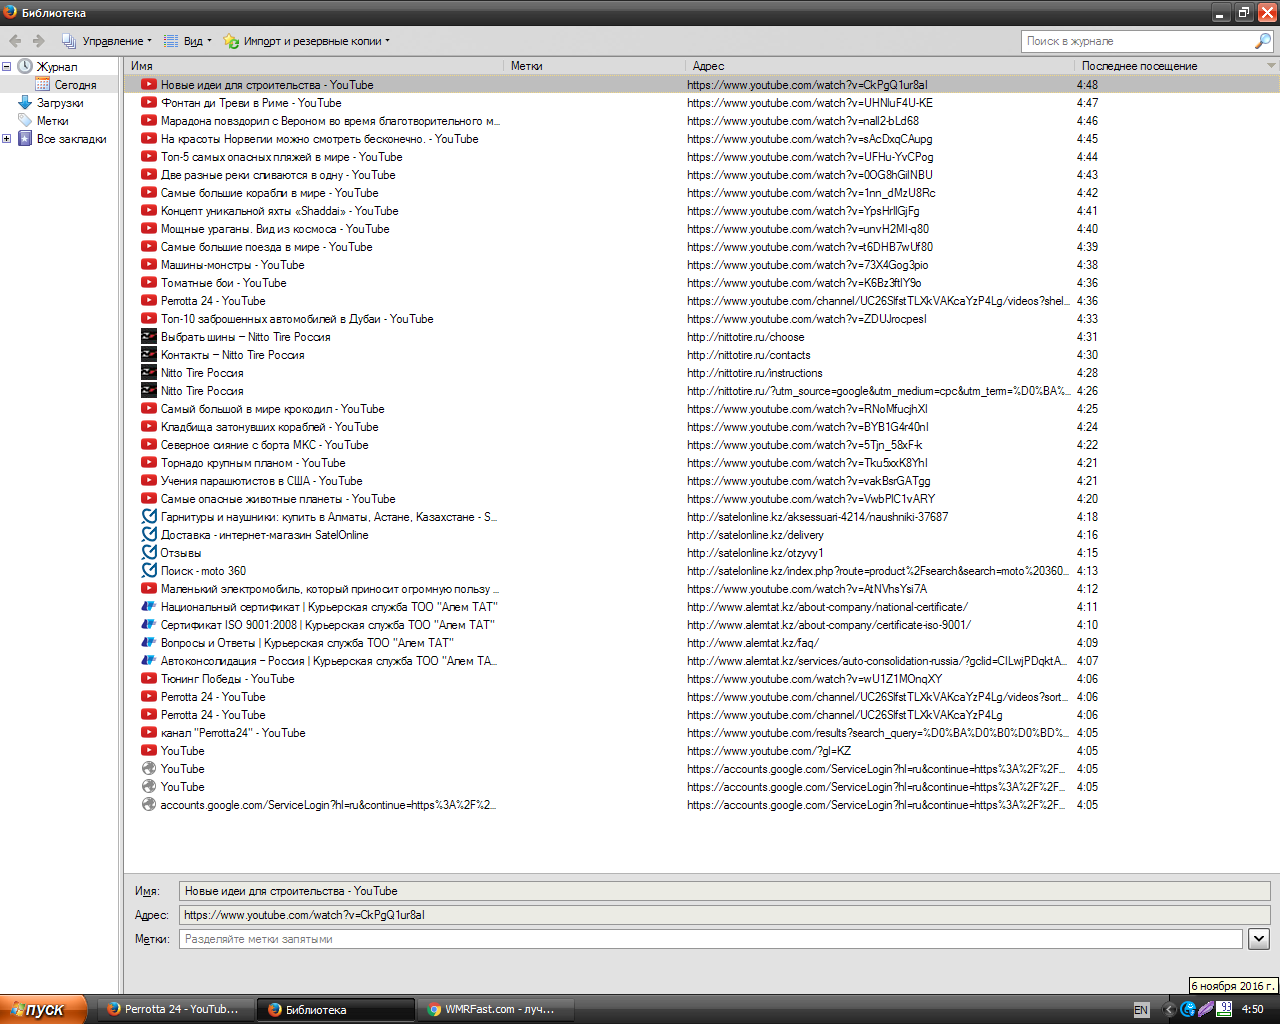Click the address http://www.alemtat.kz/about-company/certificate-iso-9001/
This screenshot has height=1024, width=1280.
(x=829, y=624)
